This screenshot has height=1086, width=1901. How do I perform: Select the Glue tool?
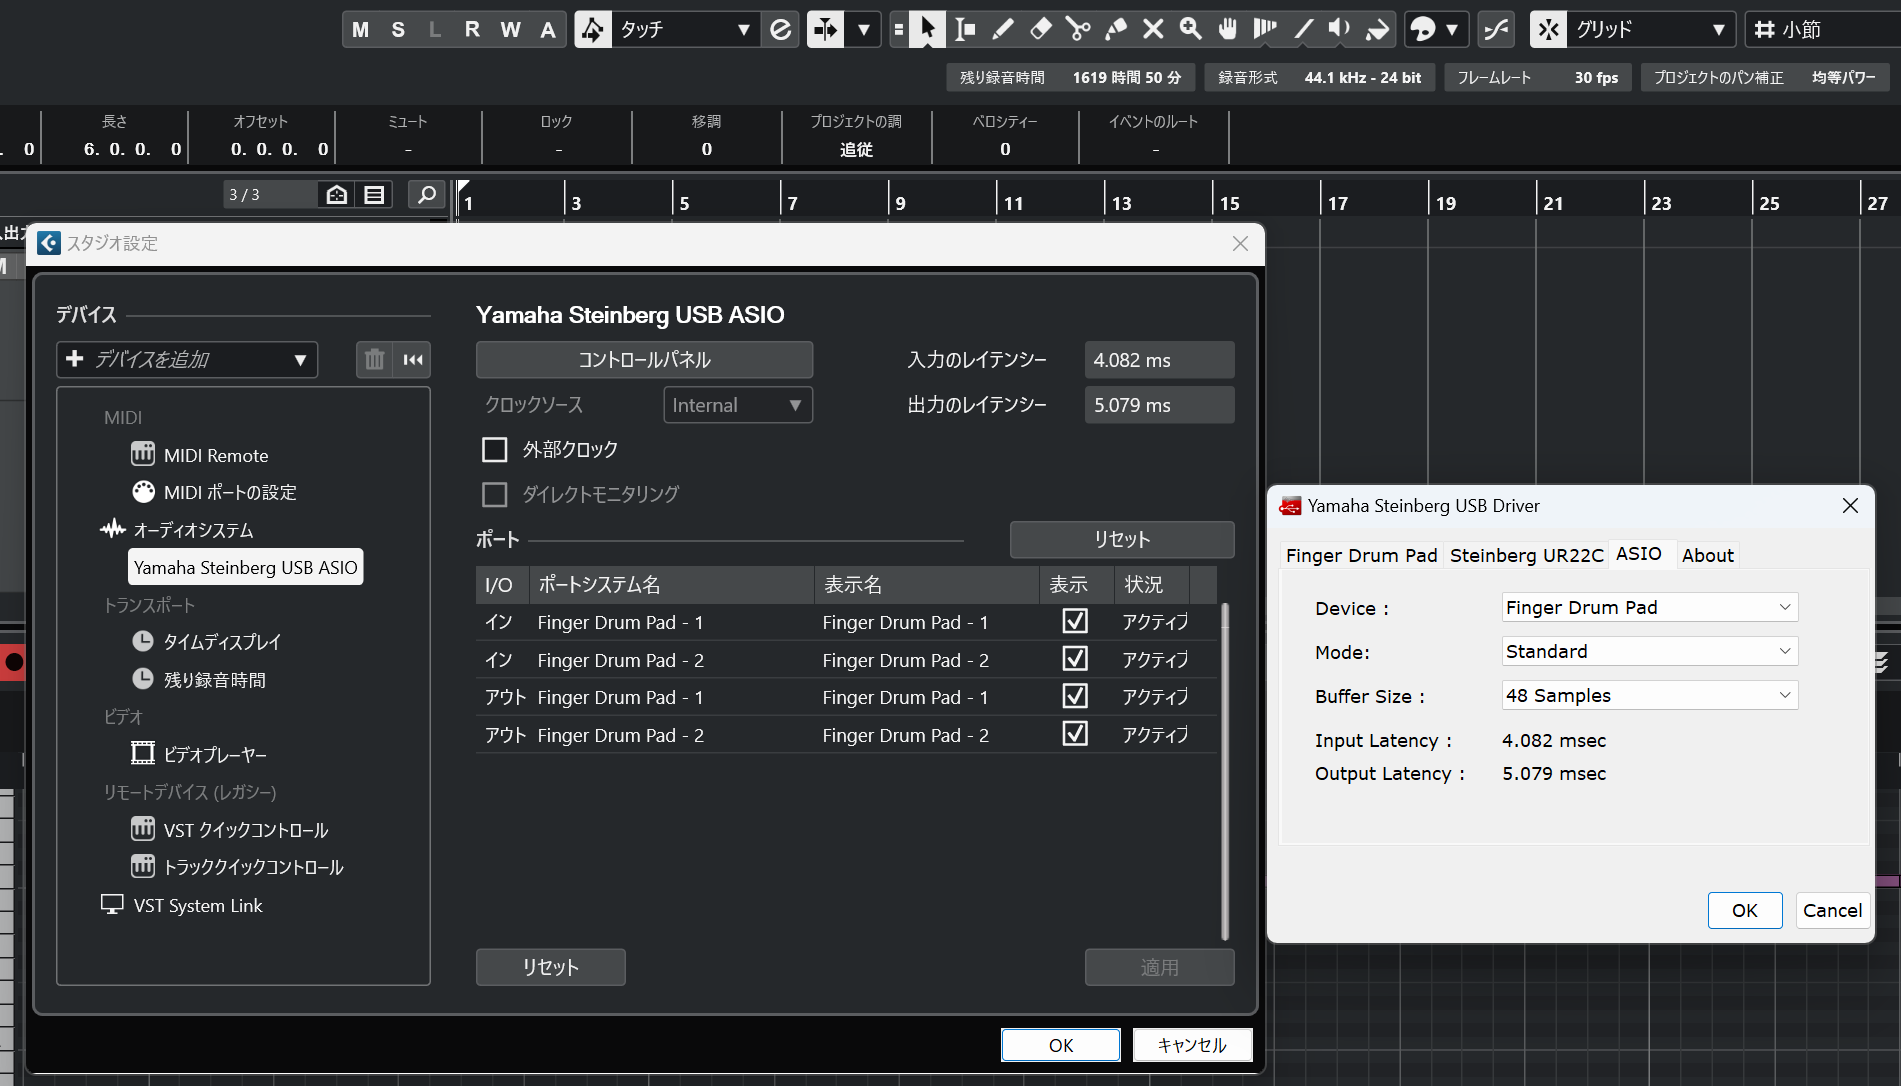pyautogui.click(x=1115, y=29)
